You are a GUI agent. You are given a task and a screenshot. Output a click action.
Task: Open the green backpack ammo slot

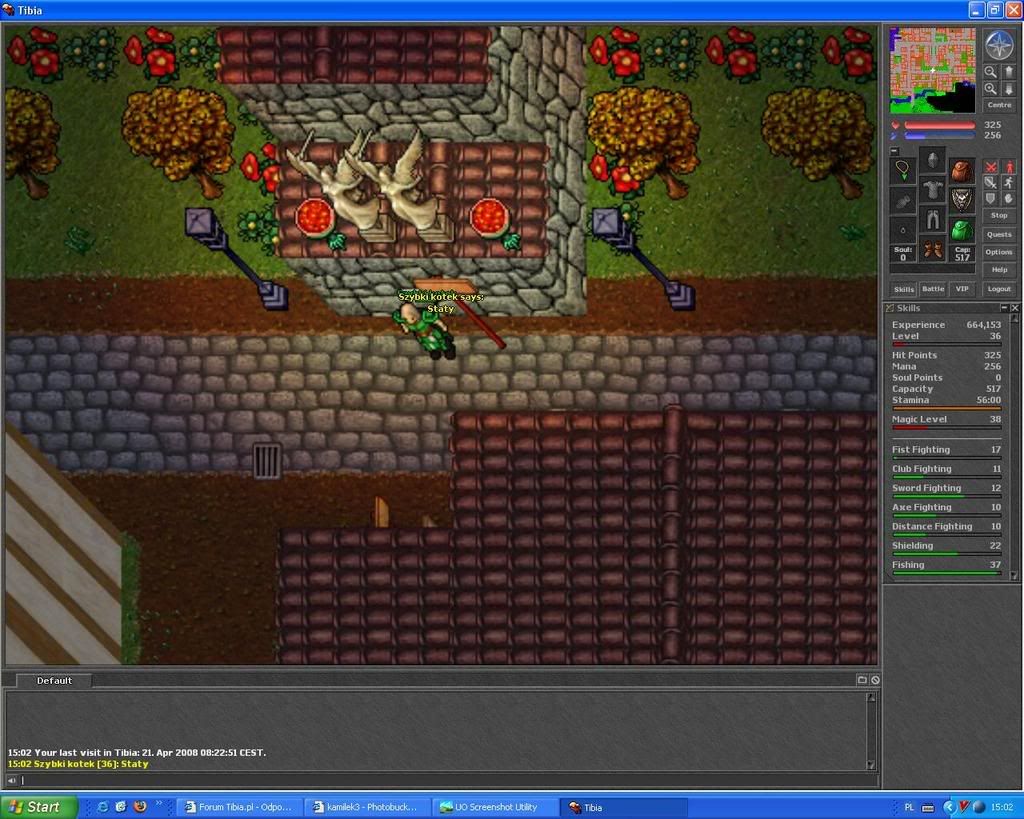[962, 230]
